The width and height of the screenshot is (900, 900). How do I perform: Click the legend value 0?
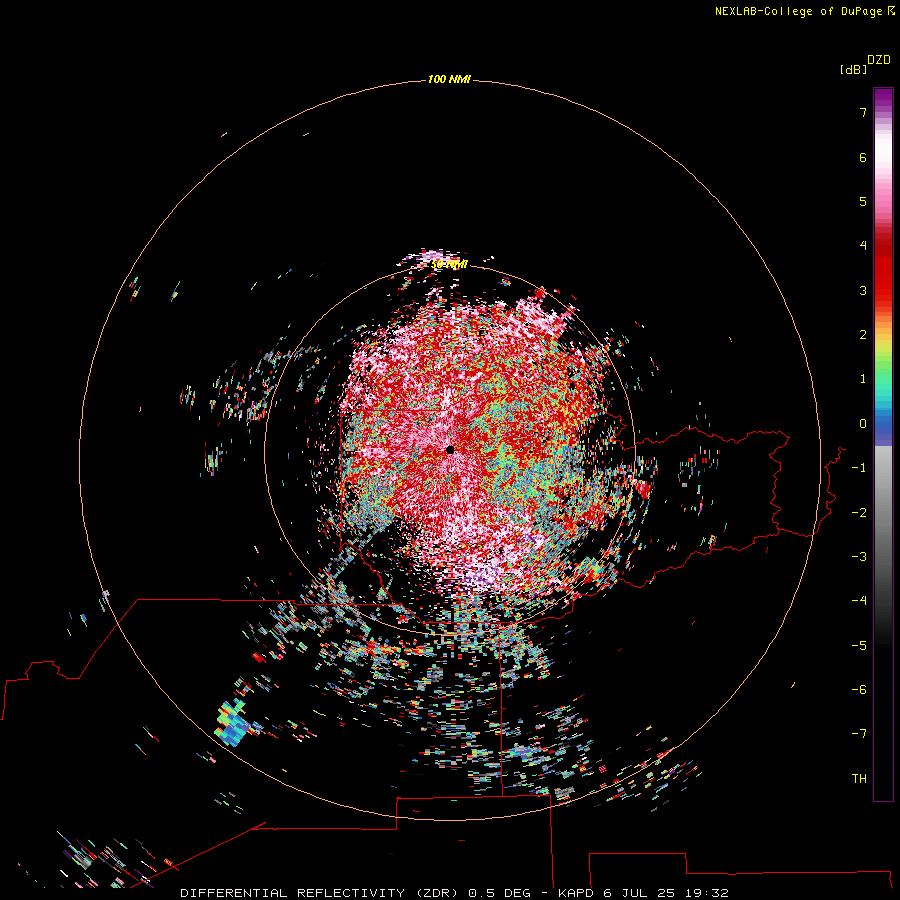[x=863, y=424]
